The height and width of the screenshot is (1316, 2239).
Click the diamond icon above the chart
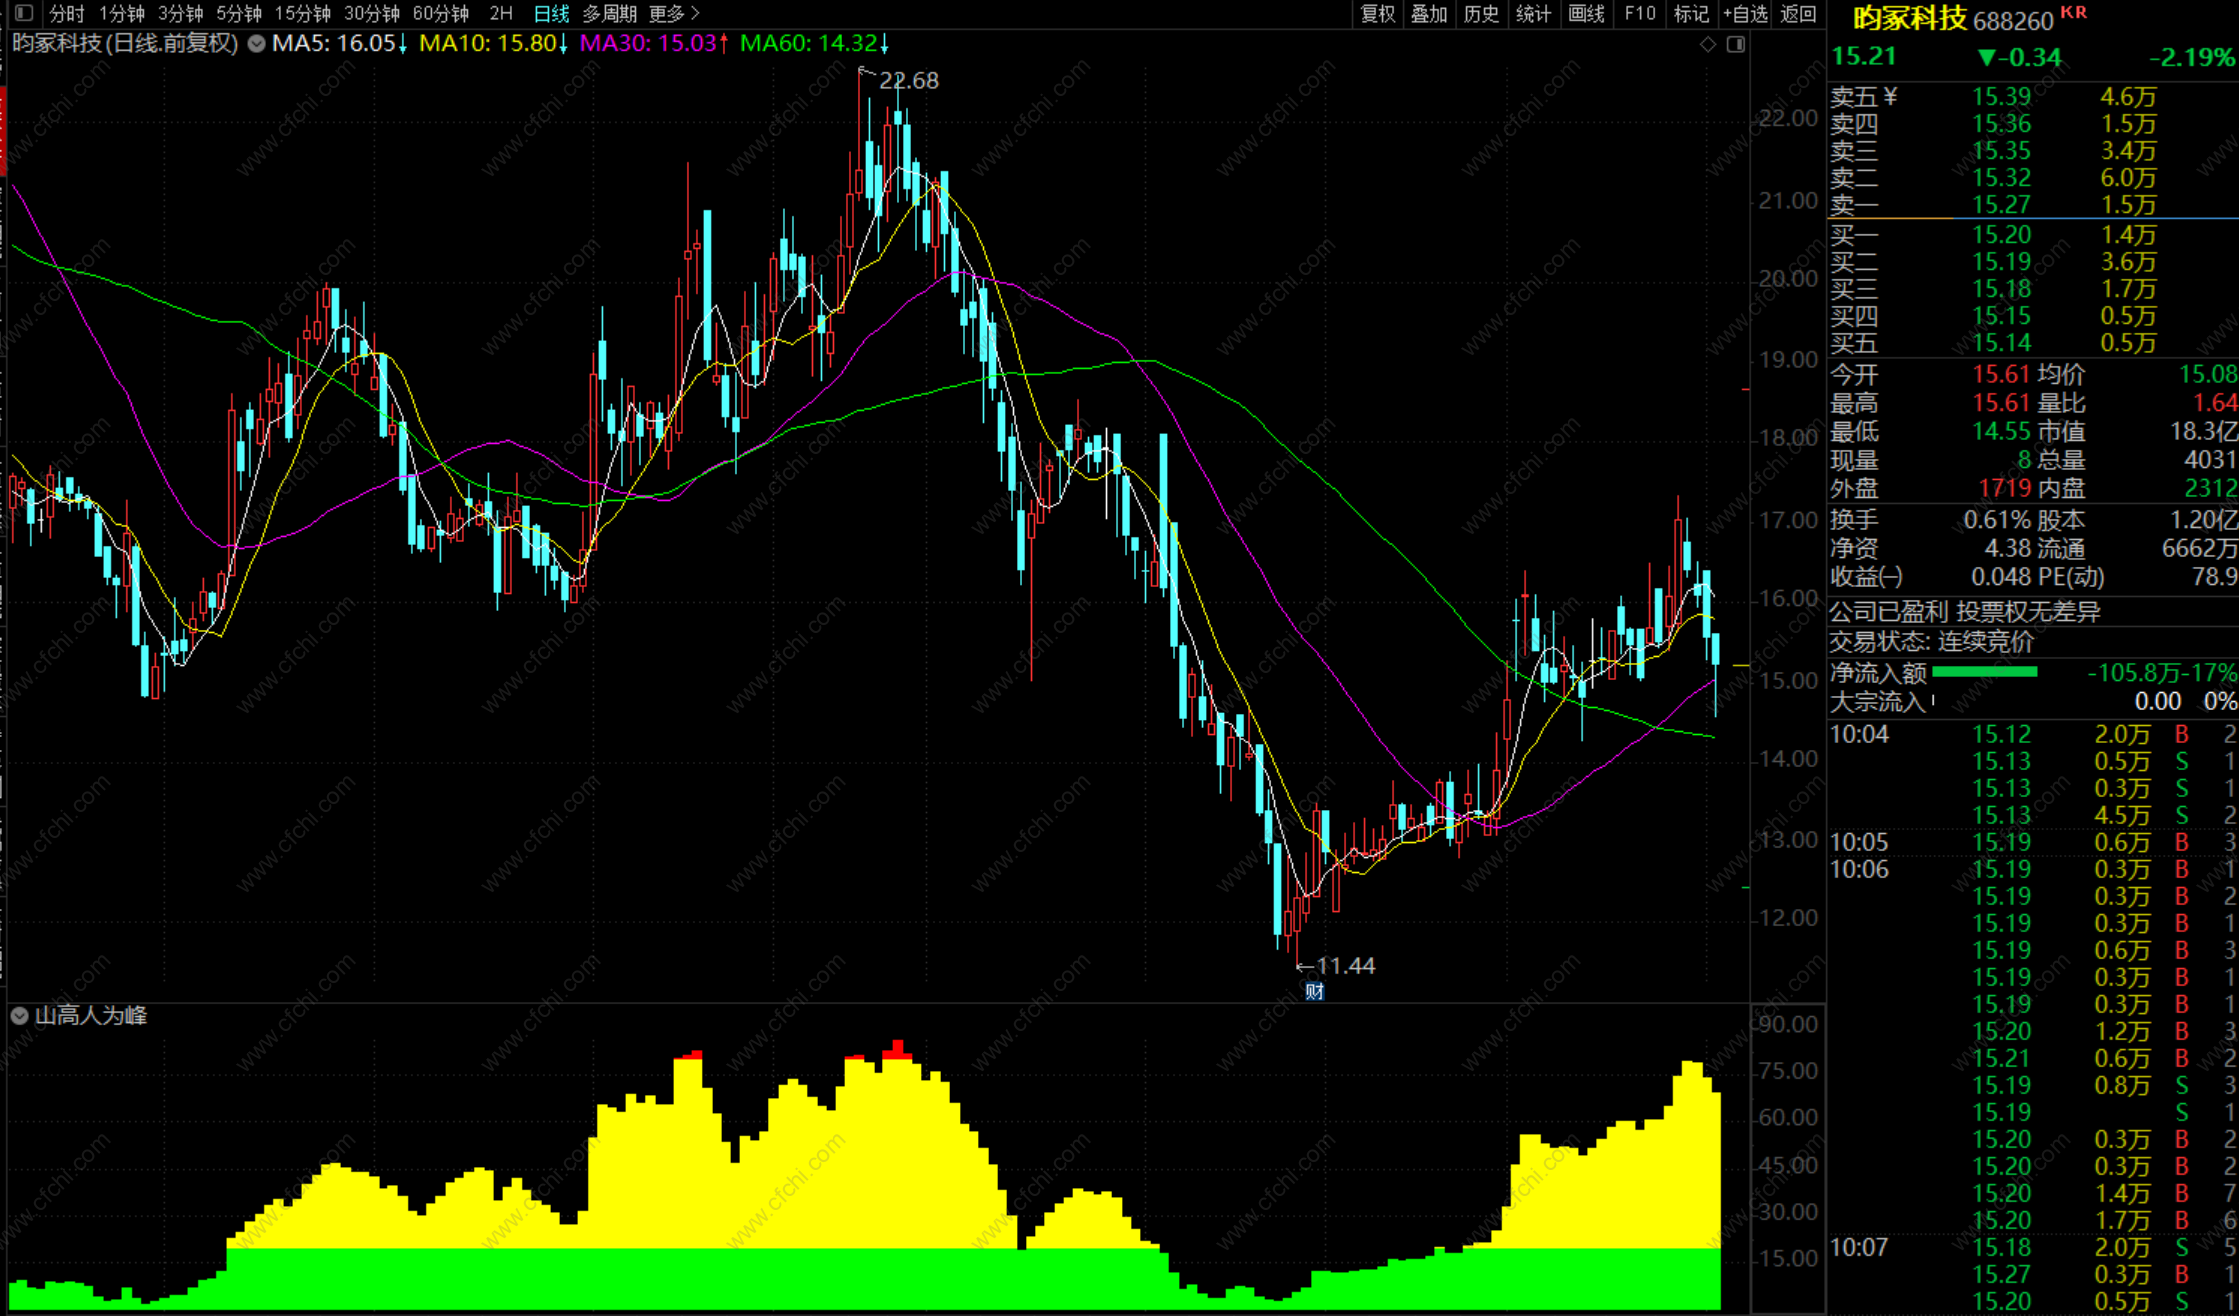[x=1708, y=44]
